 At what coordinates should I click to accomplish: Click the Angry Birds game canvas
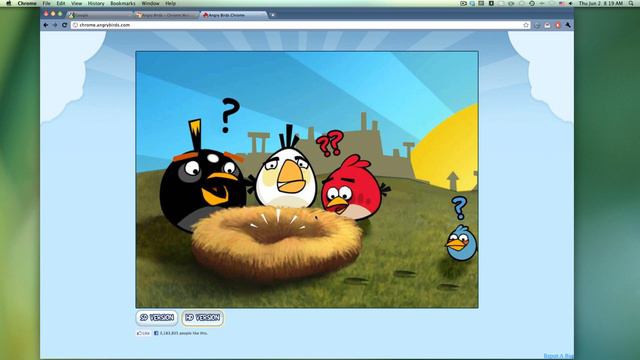coord(307,180)
